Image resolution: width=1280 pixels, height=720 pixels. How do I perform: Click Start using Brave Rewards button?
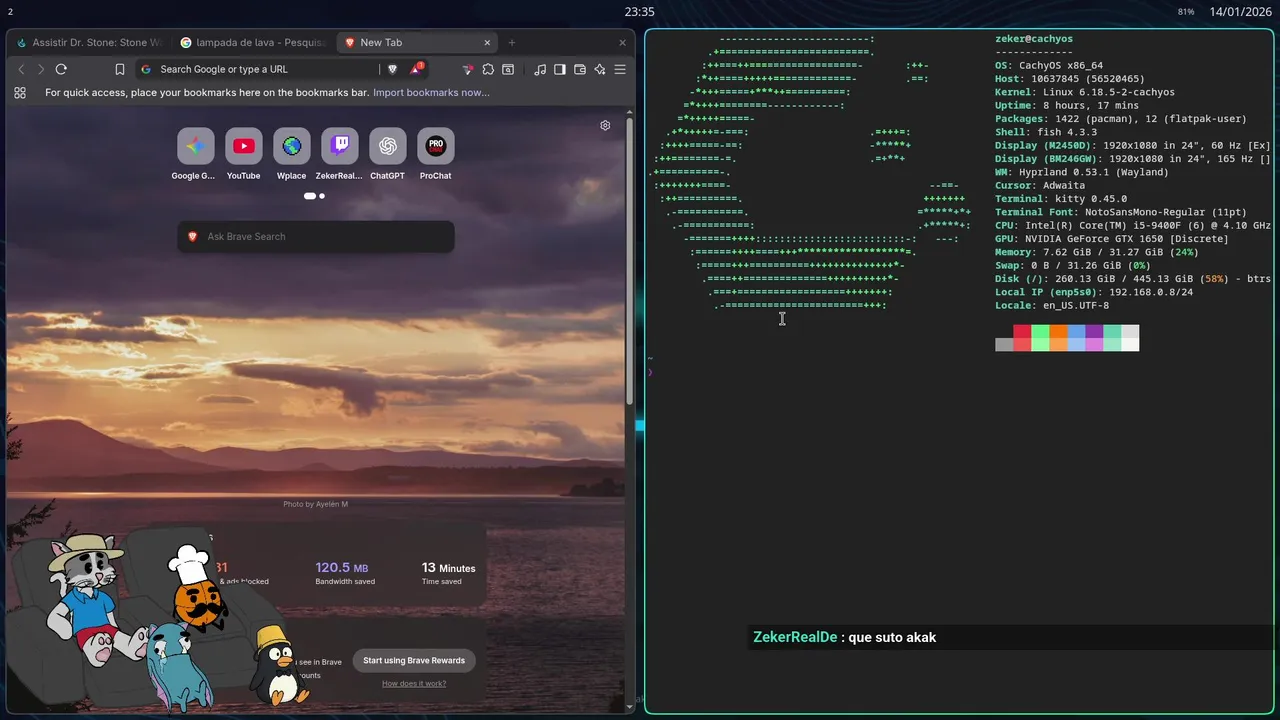tap(414, 660)
